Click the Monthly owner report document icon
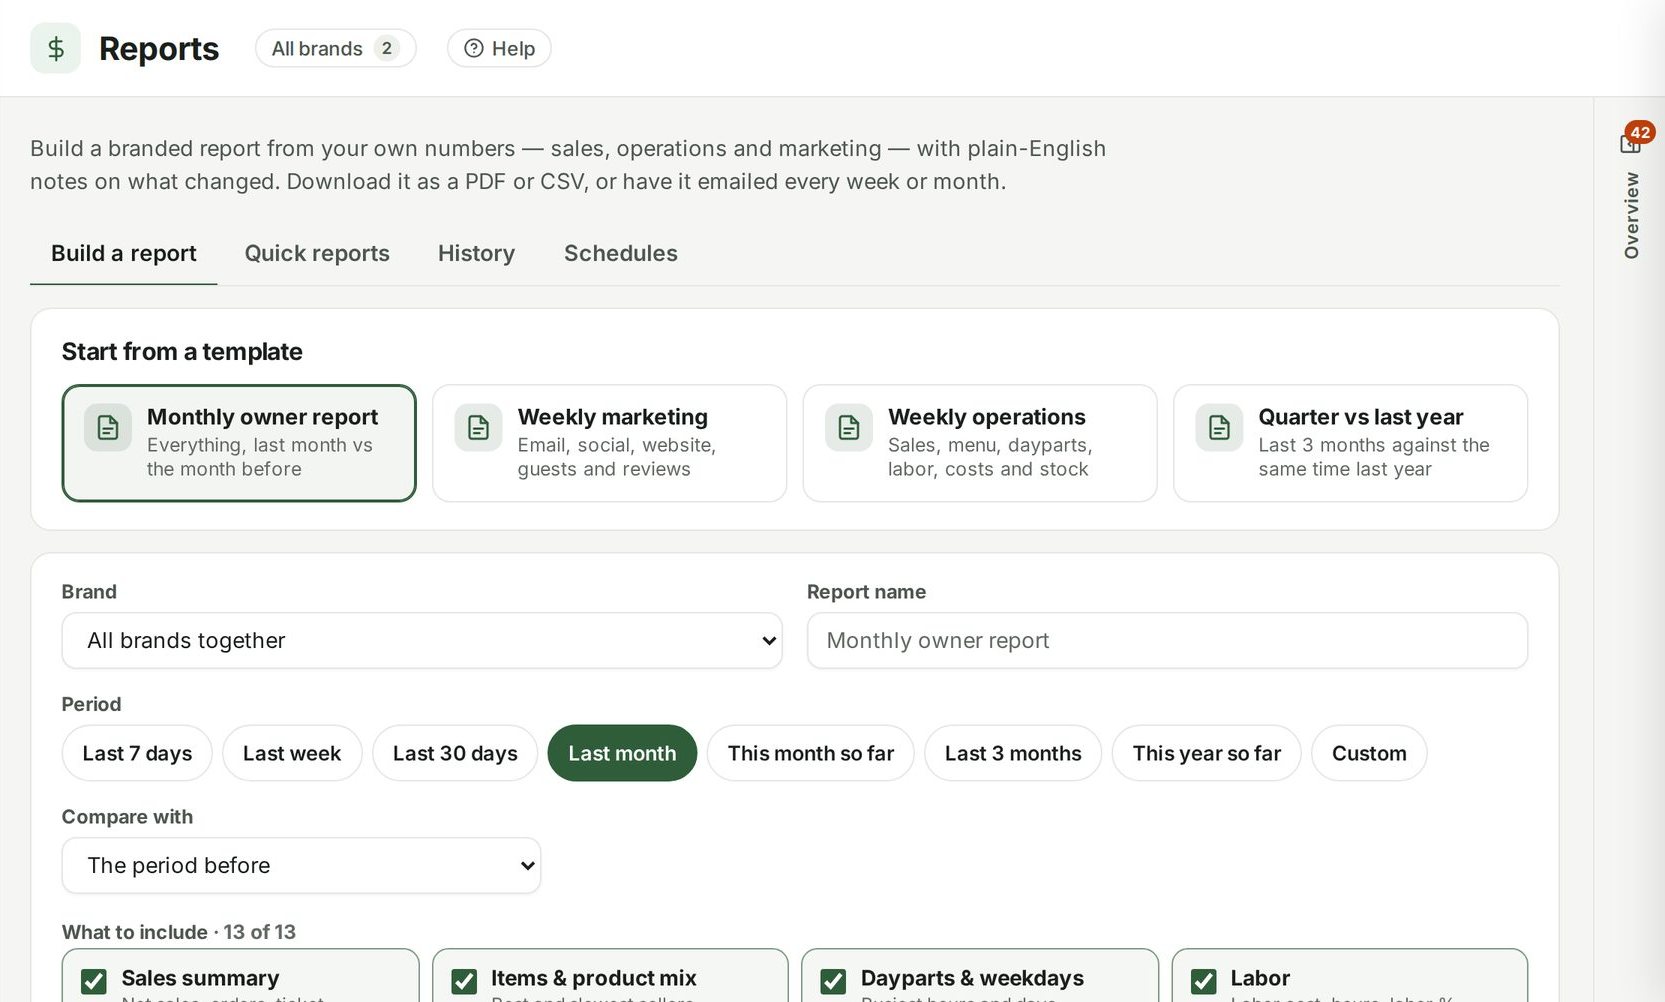1665x1002 pixels. coord(108,428)
